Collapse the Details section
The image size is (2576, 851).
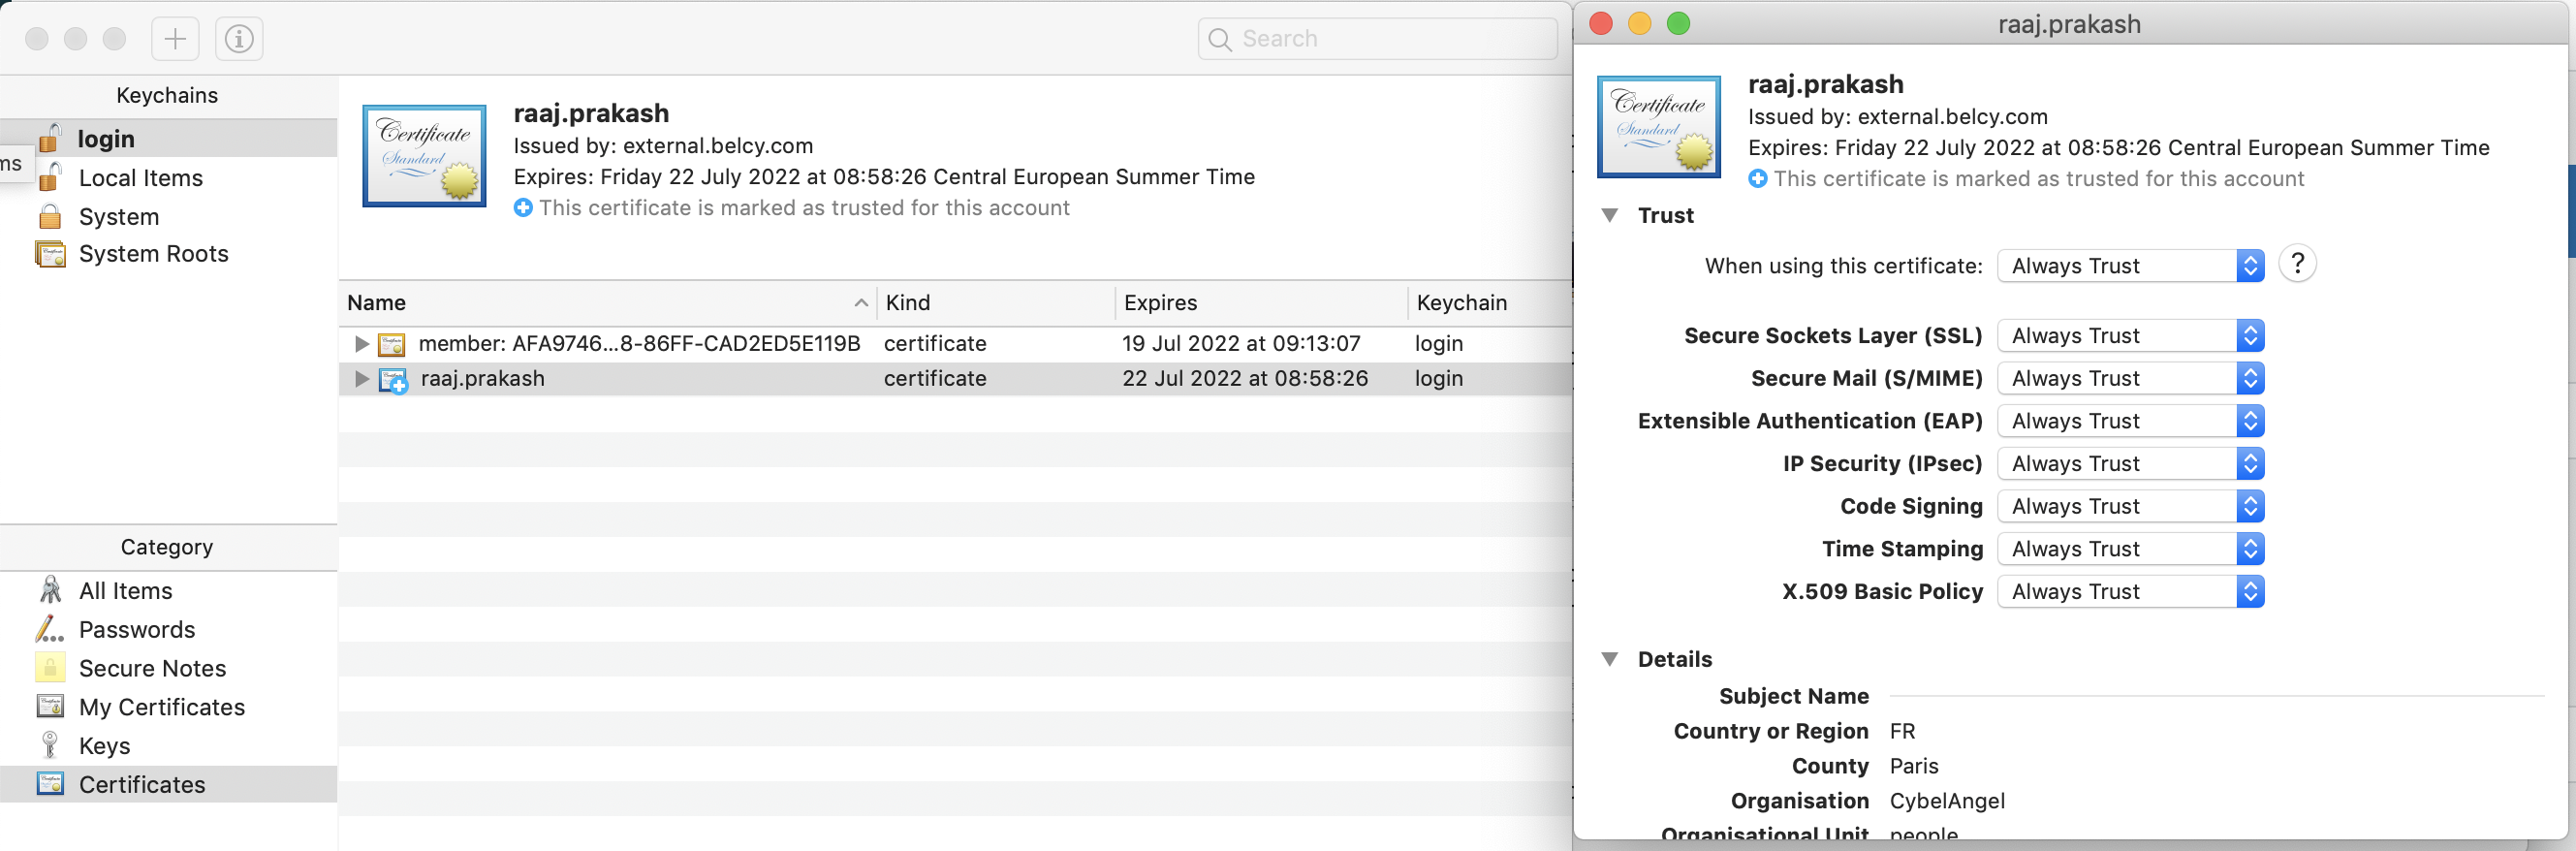pos(1610,659)
